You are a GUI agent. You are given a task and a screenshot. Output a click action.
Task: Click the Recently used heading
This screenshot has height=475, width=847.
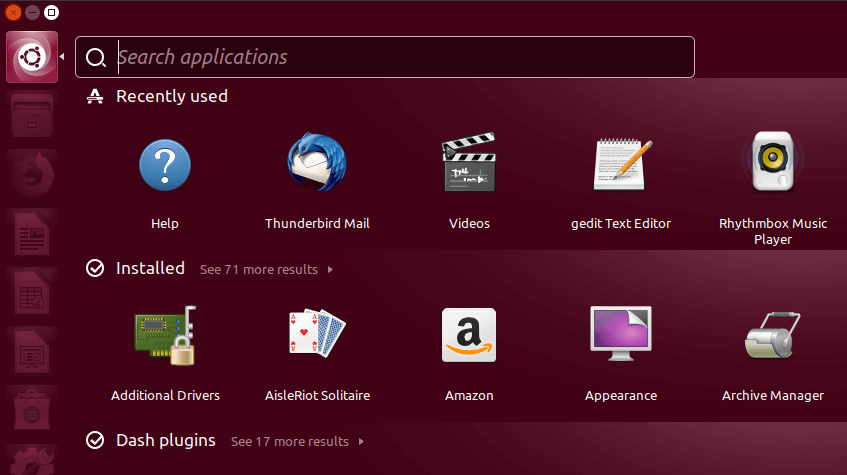pos(172,96)
